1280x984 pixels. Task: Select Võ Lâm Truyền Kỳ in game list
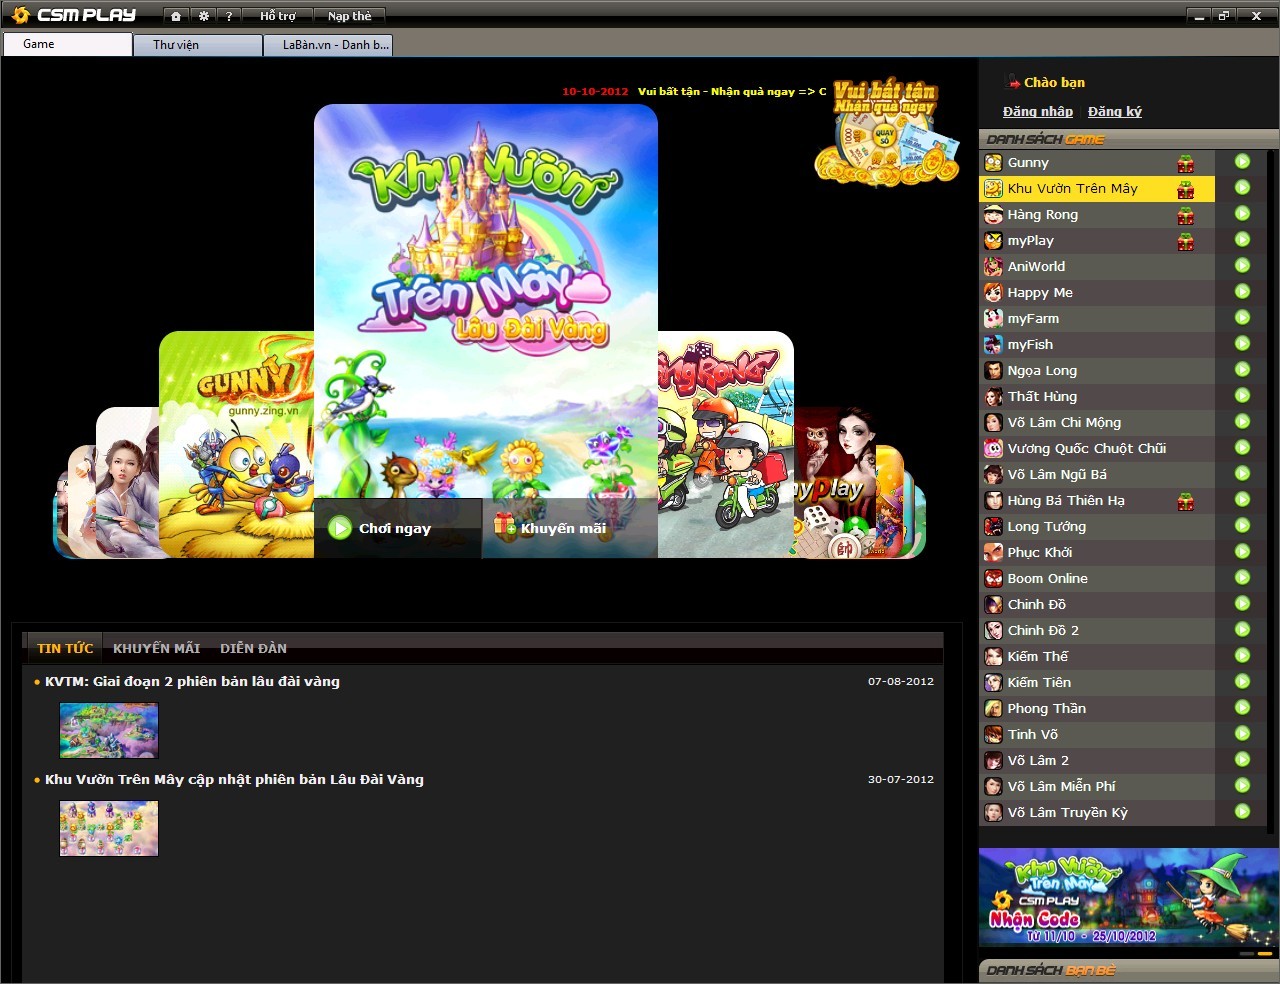click(1097, 813)
